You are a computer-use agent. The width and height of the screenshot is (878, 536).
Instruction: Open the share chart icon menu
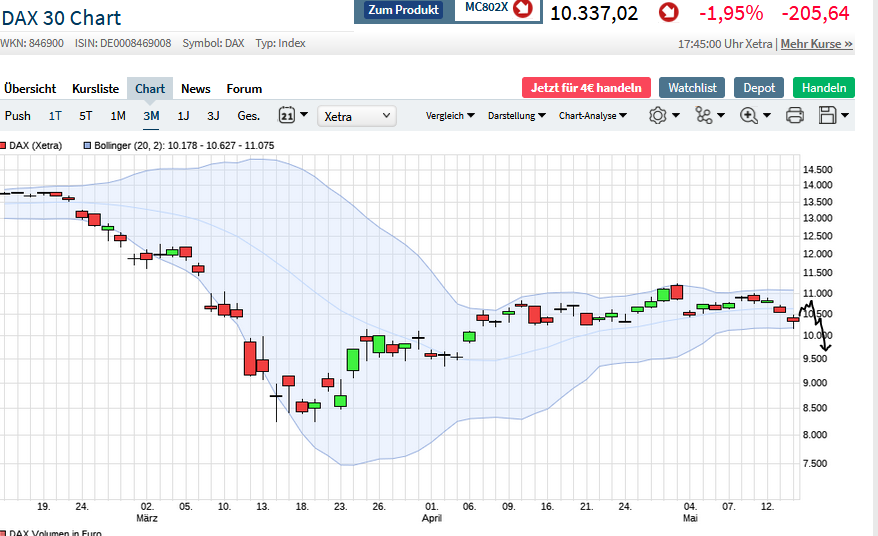point(703,116)
